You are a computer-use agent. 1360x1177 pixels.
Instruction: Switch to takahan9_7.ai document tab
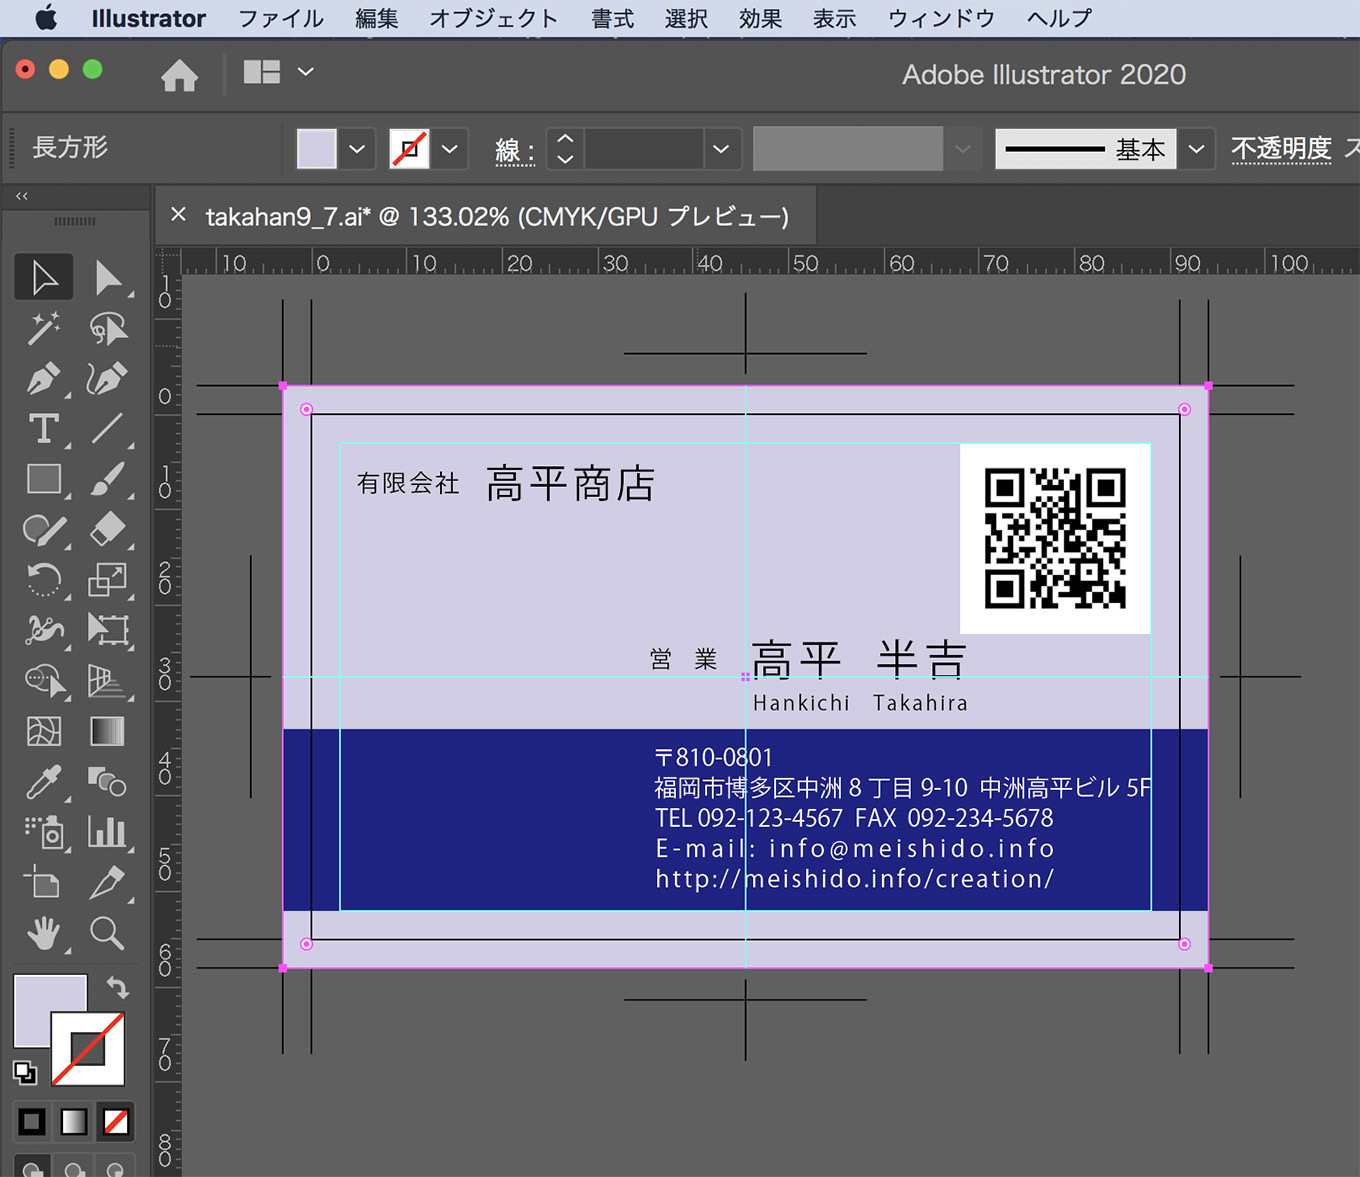tap(497, 216)
